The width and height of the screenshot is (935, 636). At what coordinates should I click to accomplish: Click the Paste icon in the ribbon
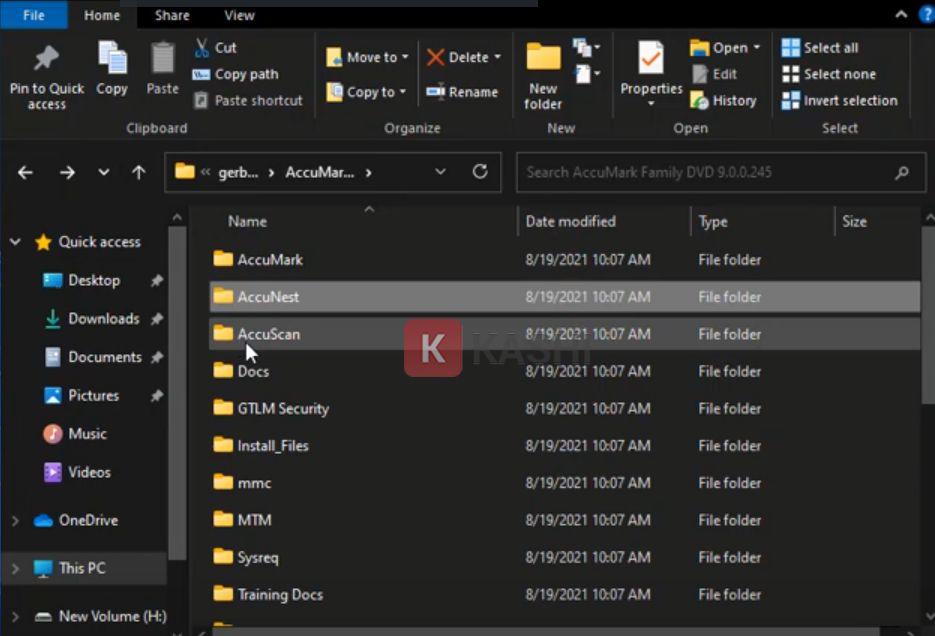pyautogui.click(x=162, y=60)
